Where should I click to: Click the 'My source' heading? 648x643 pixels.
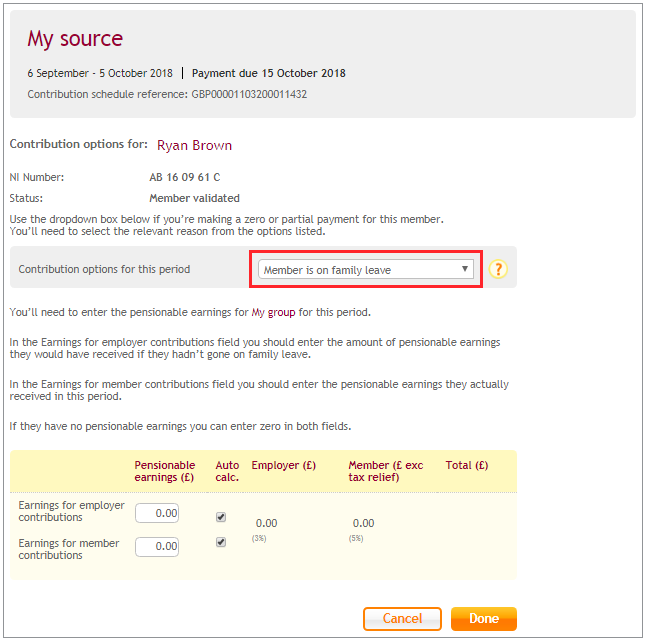point(75,39)
